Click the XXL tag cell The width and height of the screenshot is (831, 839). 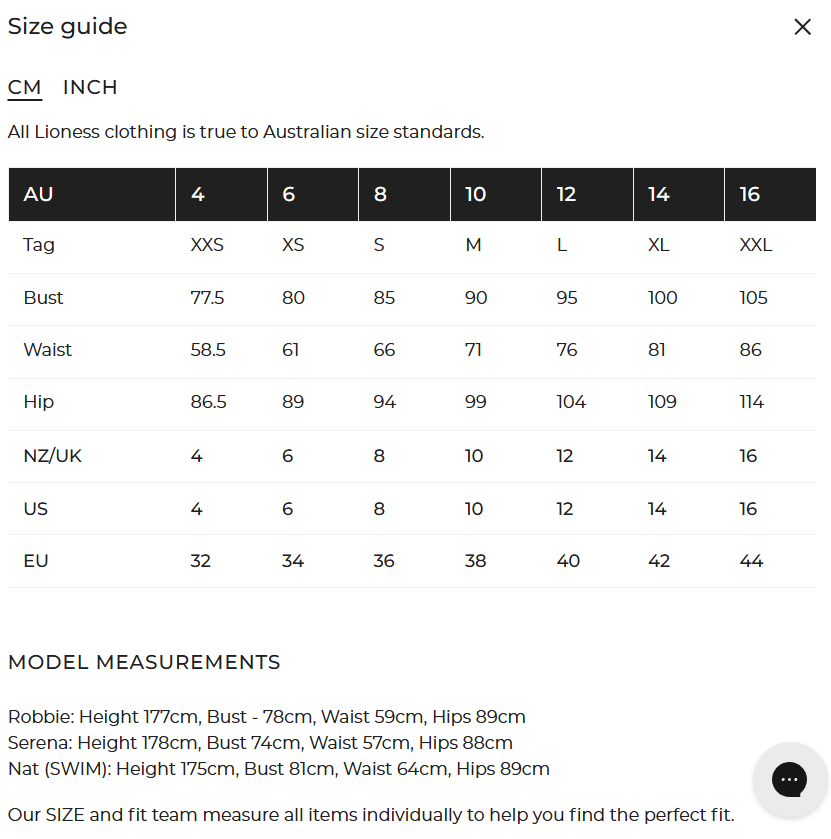click(755, 245)
